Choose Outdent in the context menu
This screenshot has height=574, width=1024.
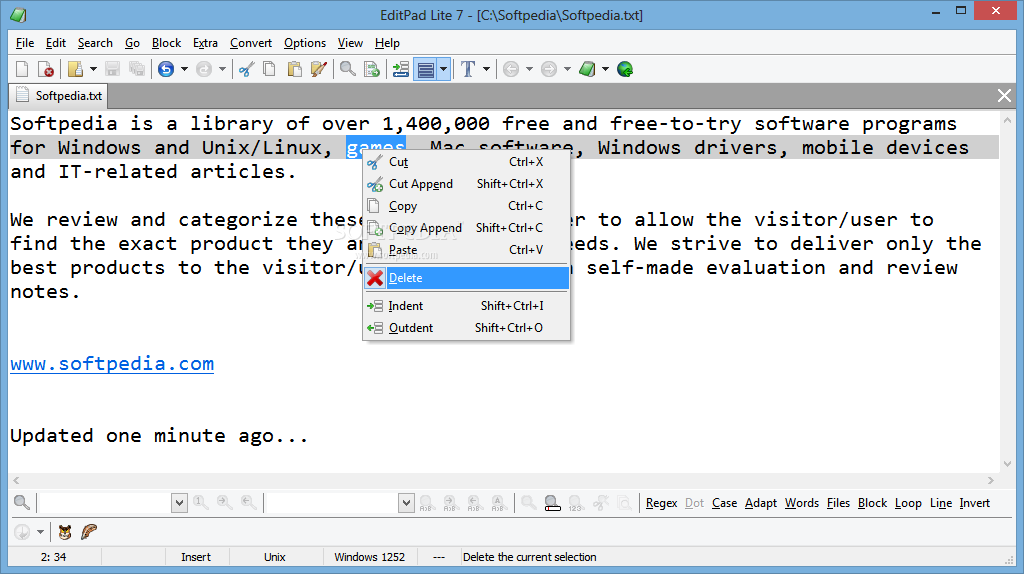tap(466, 328)
